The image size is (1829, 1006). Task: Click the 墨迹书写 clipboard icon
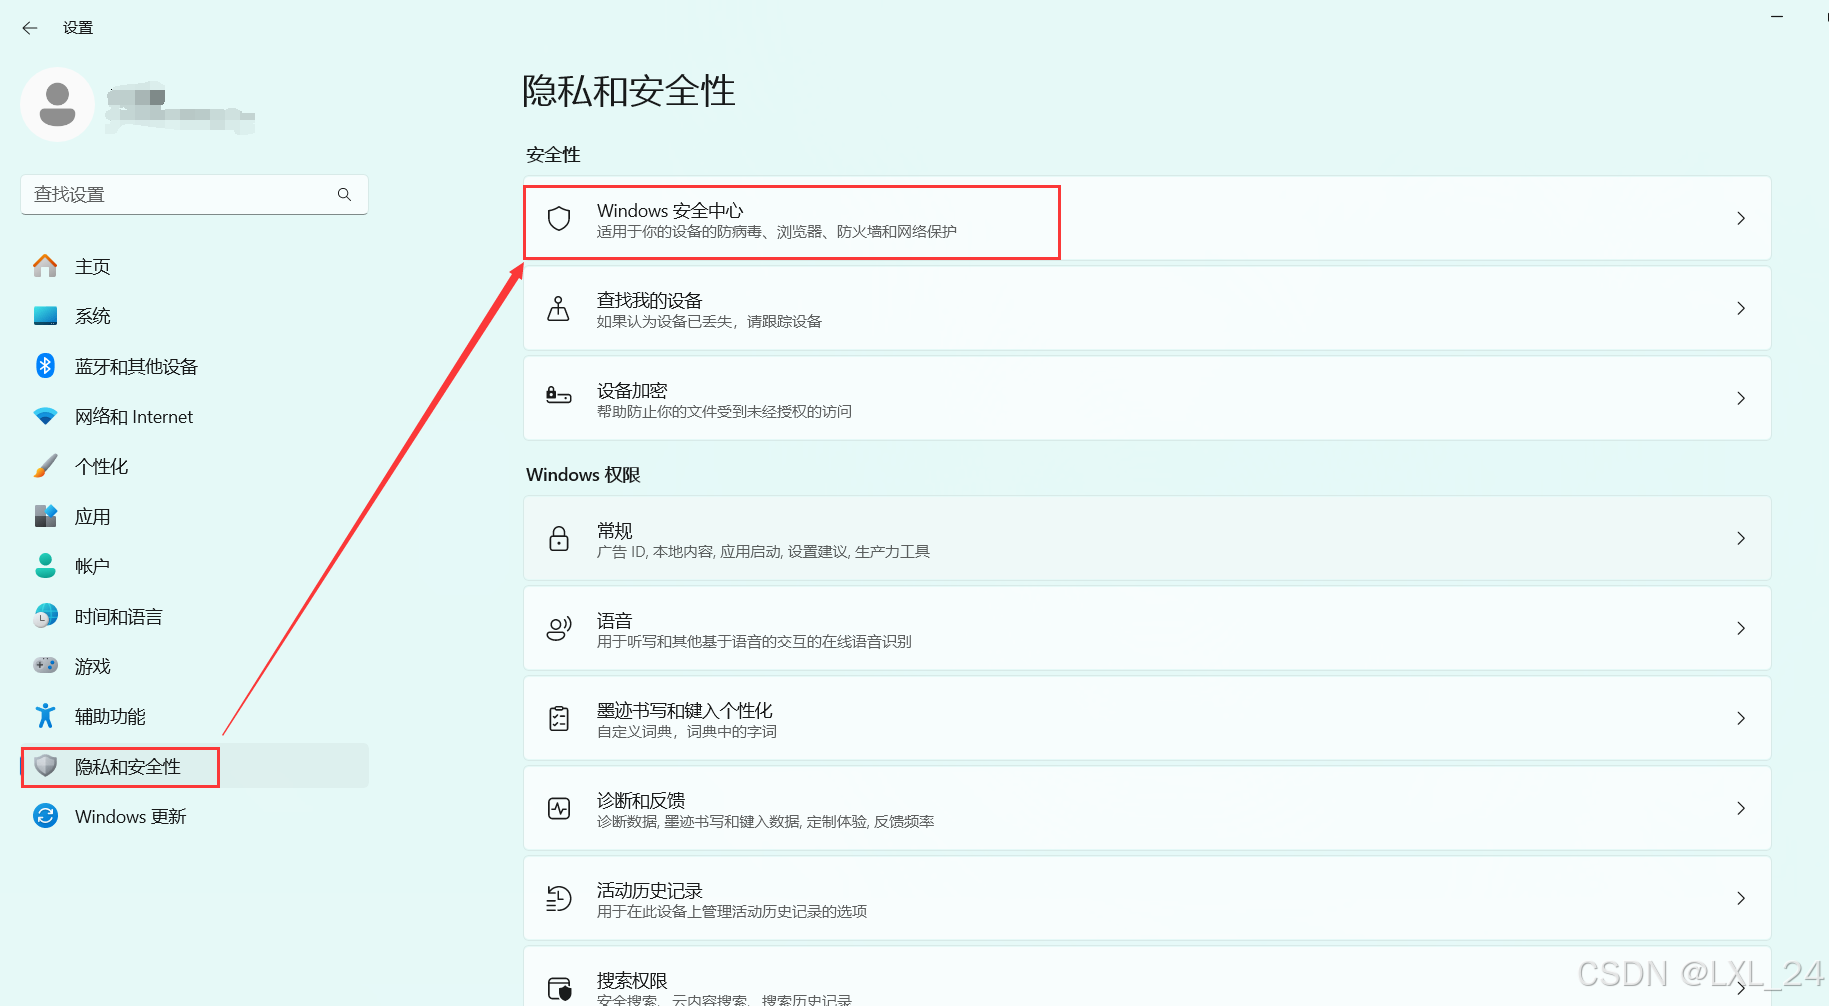point(559,718)
